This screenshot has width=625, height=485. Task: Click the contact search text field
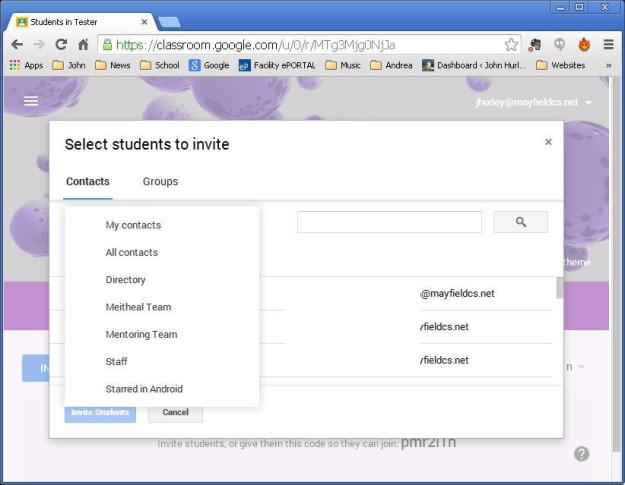click(x=389, y=222)
